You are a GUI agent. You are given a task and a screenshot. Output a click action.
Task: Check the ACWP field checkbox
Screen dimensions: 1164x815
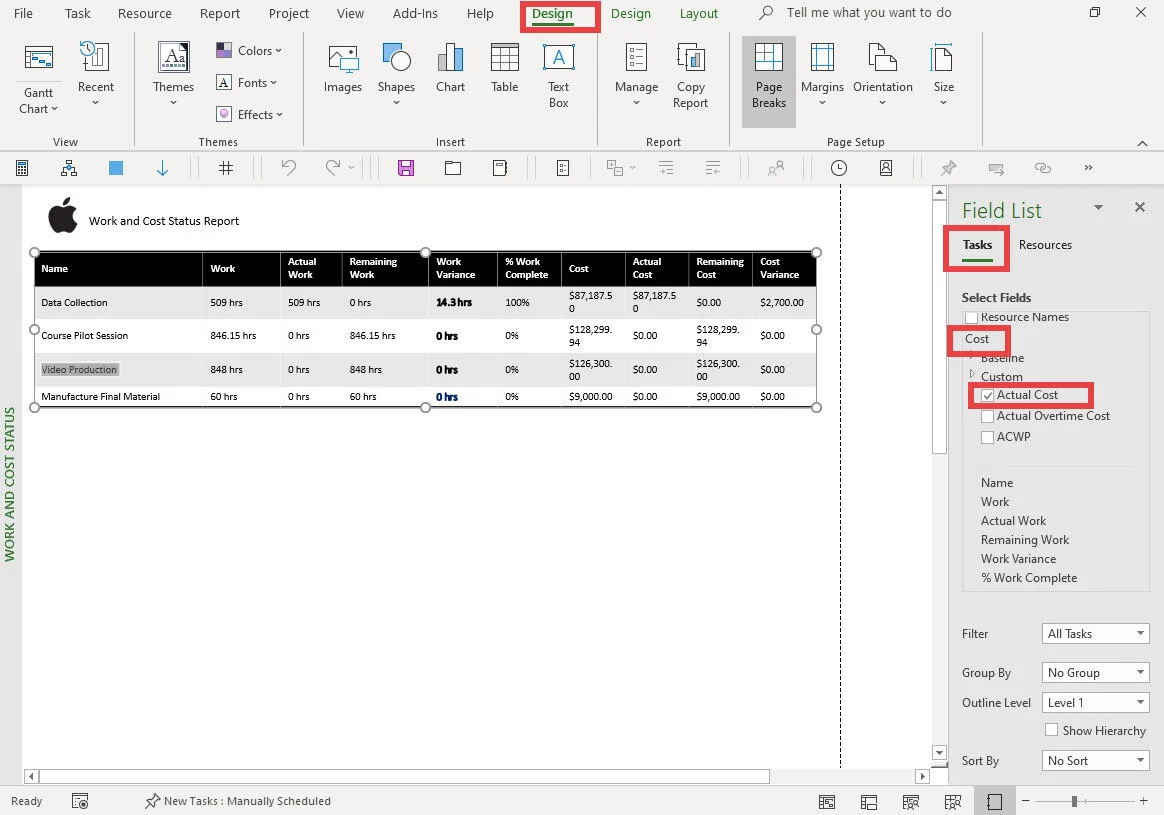987,437
